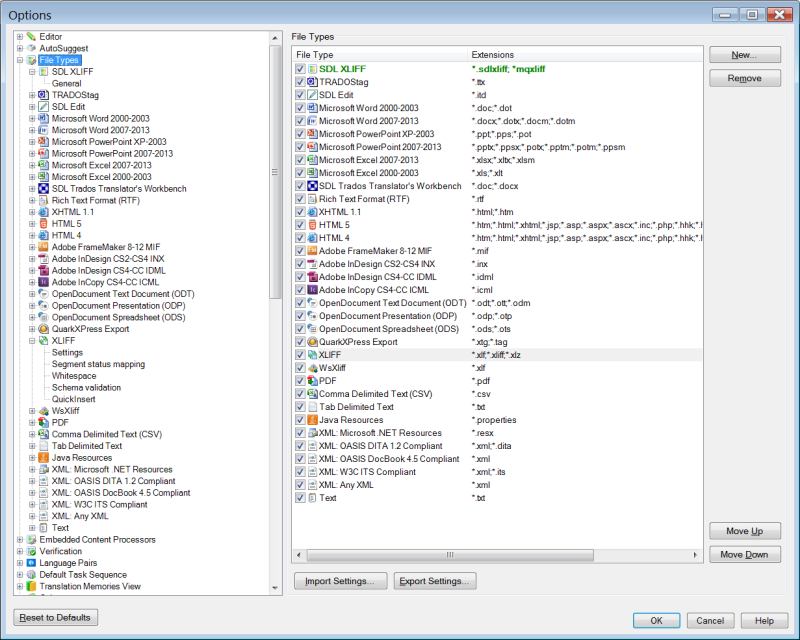Click the WsXliff icon in the tree
Viewport: 800px width, 640px height.
[44, 411]
